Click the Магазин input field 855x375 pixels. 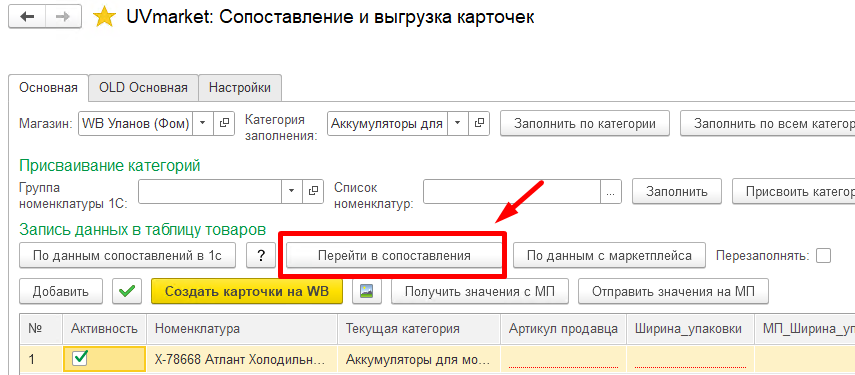136,123
